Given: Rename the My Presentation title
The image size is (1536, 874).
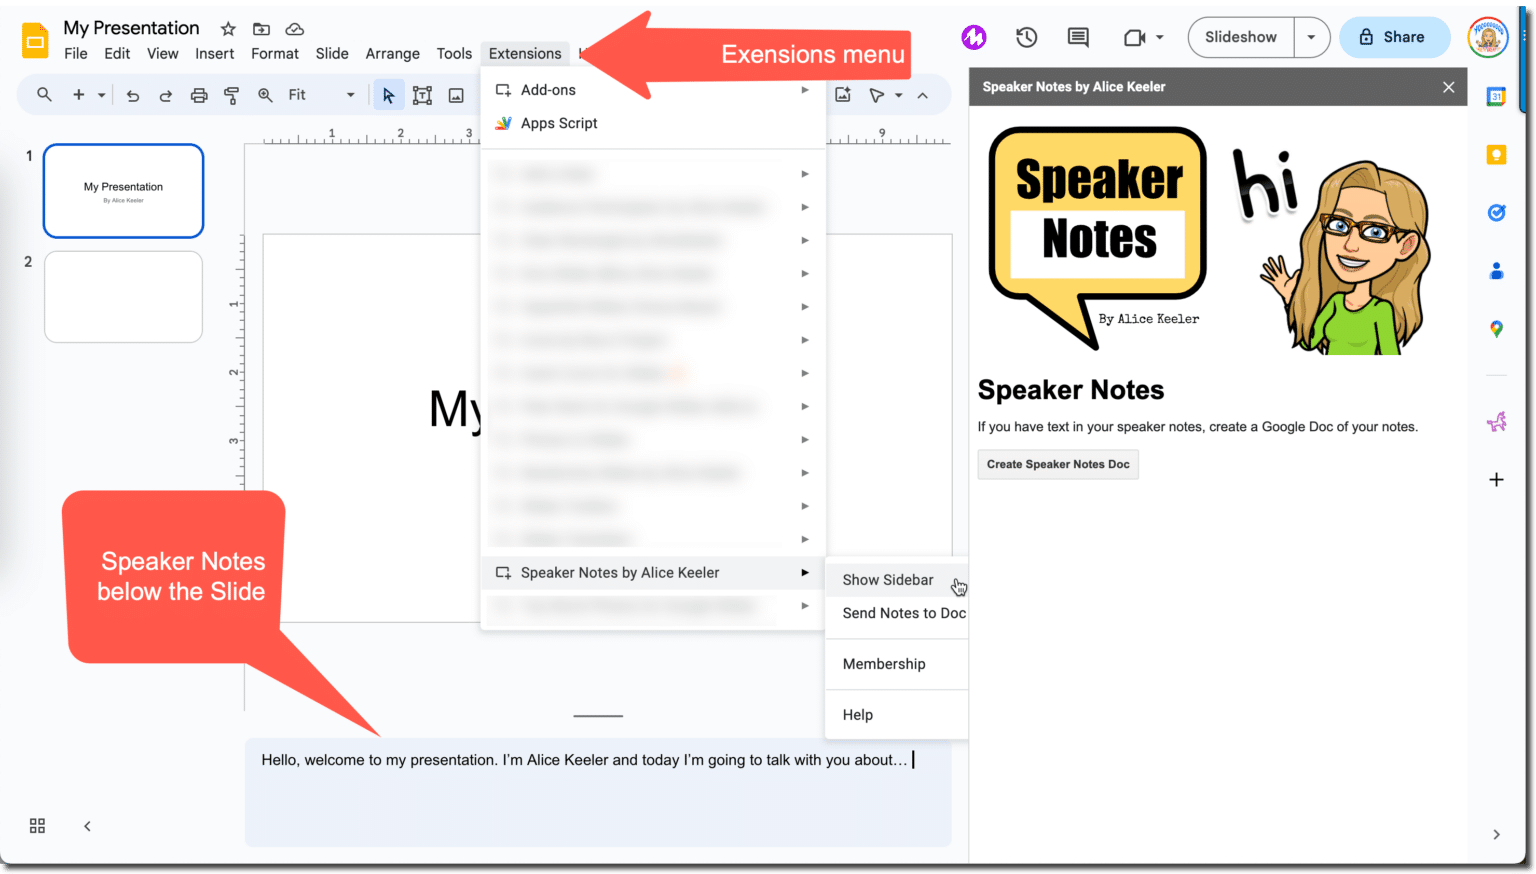Looking at the screenshot, I should pos(131,28).
